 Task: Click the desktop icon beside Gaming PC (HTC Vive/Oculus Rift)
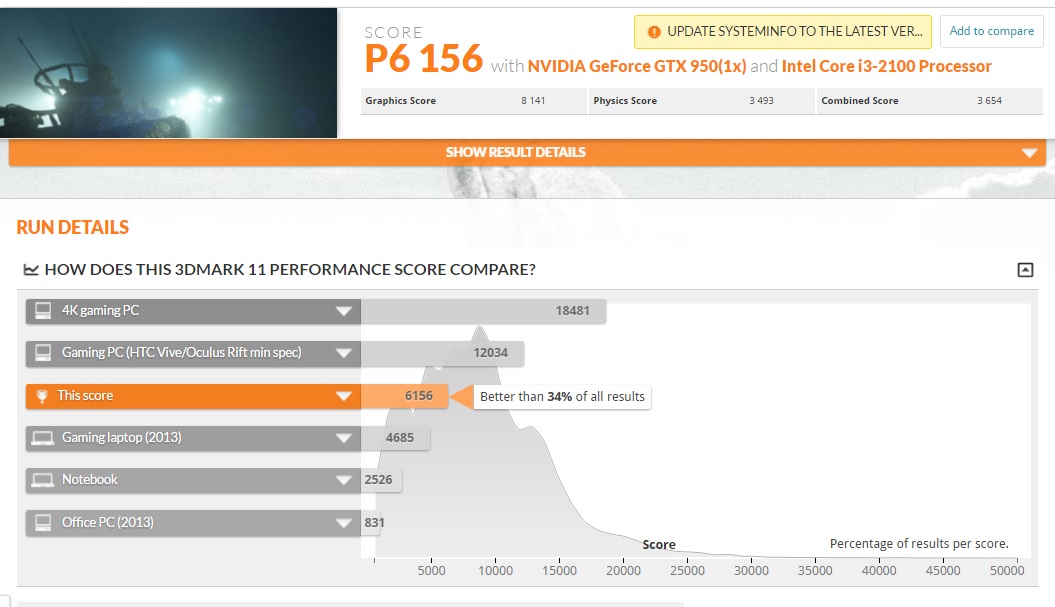click(x=43, y=353)
